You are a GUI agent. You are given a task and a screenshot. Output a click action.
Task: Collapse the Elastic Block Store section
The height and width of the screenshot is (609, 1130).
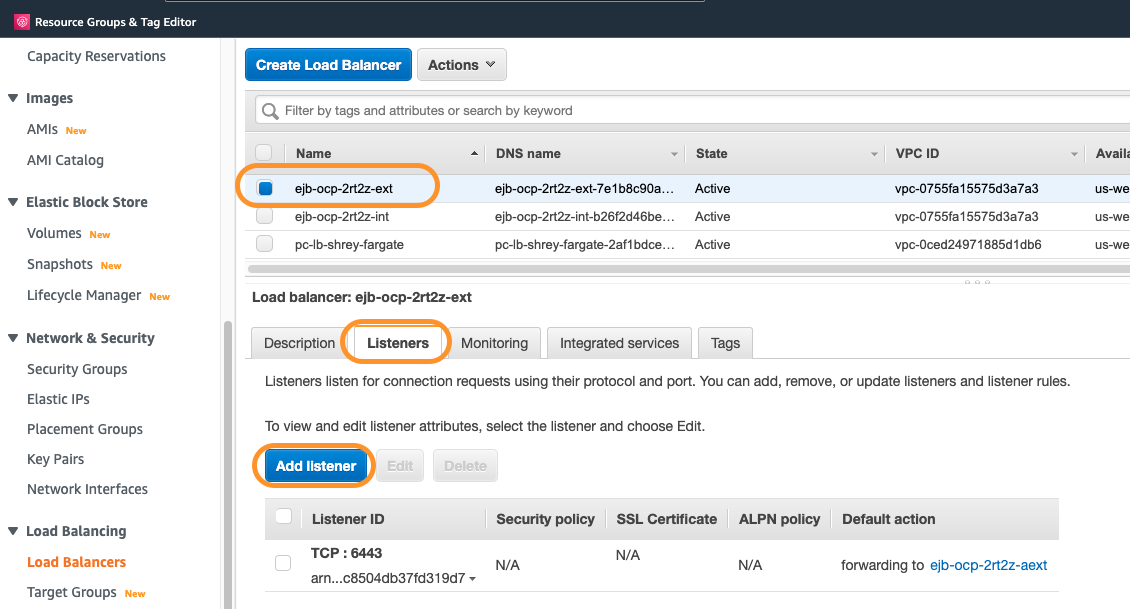pyautogui.click(x=13, y=202)
